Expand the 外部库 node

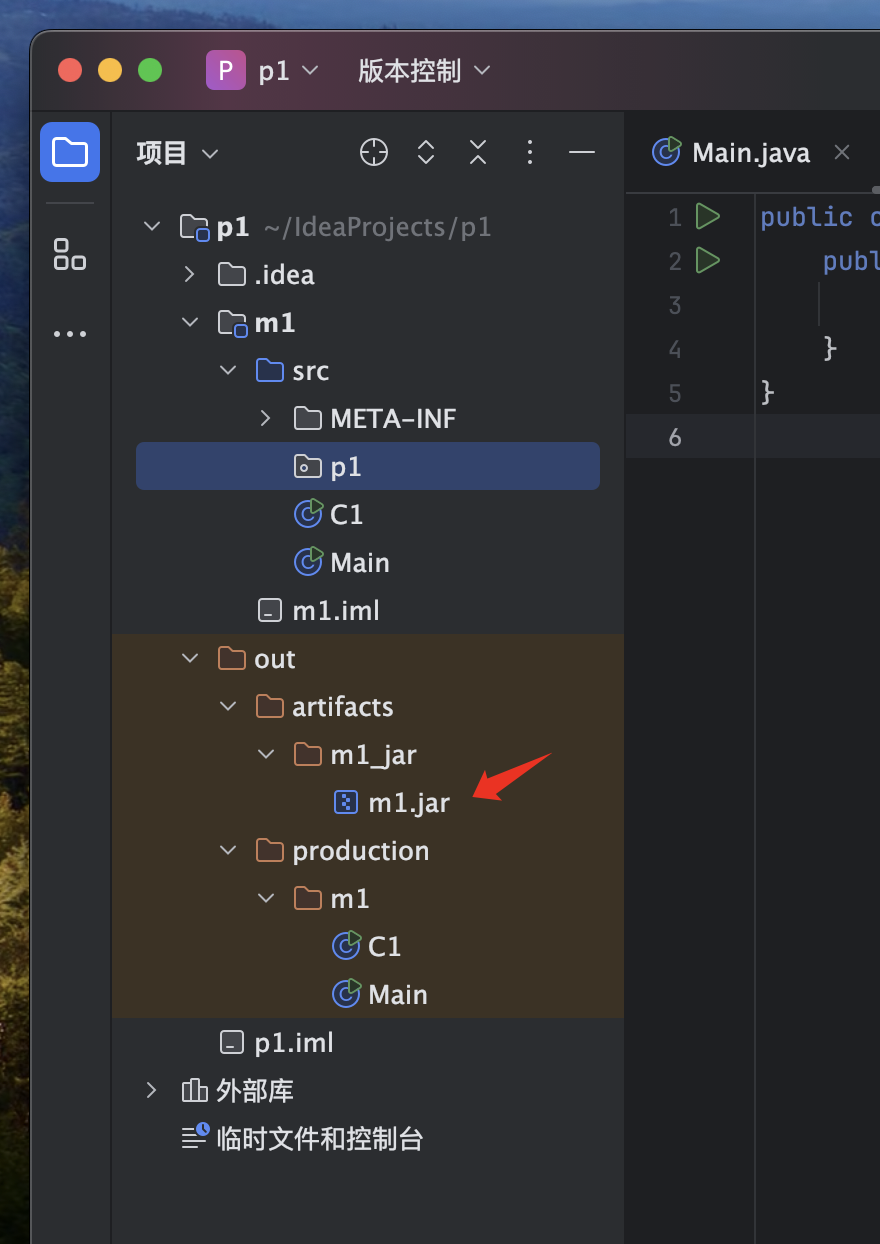point(152,1091)
